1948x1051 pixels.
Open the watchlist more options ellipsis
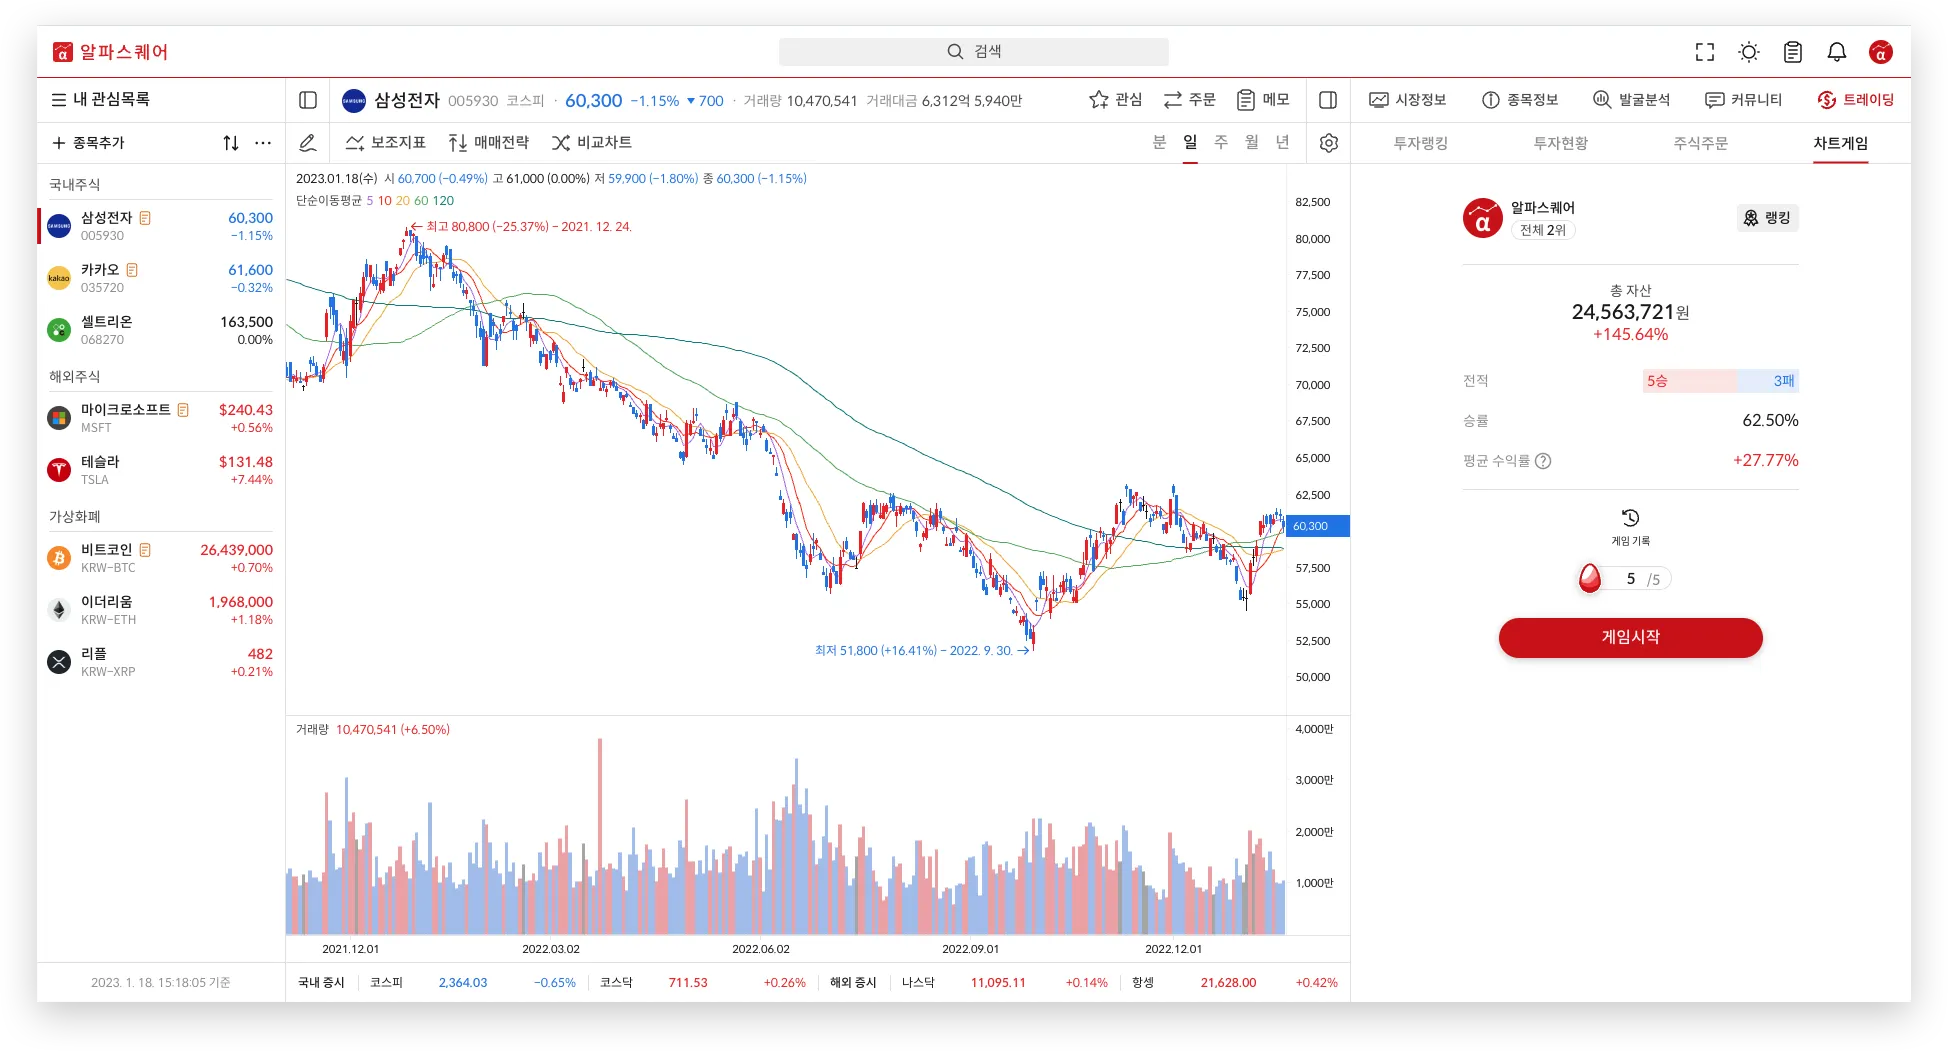[263, 143]
